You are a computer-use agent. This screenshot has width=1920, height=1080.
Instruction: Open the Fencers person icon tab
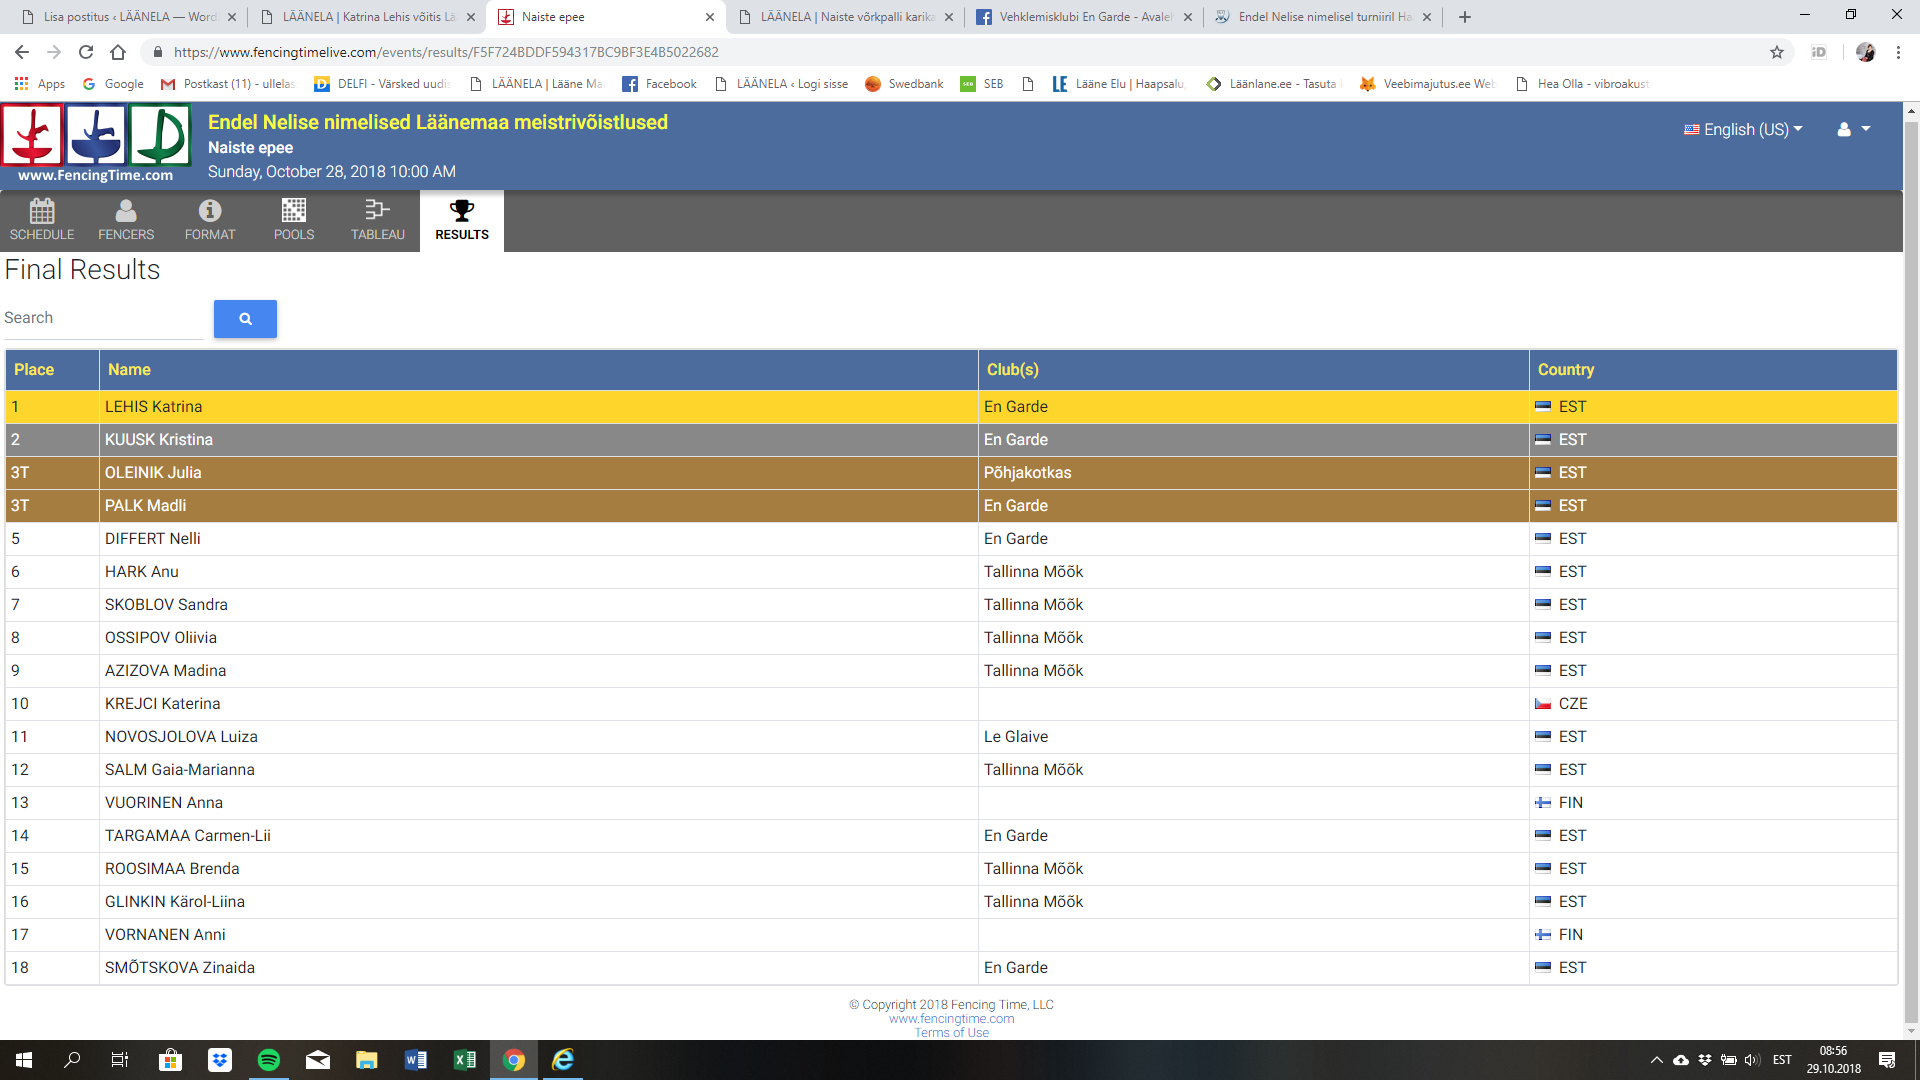pyautogui.click(x=126, y=219)
